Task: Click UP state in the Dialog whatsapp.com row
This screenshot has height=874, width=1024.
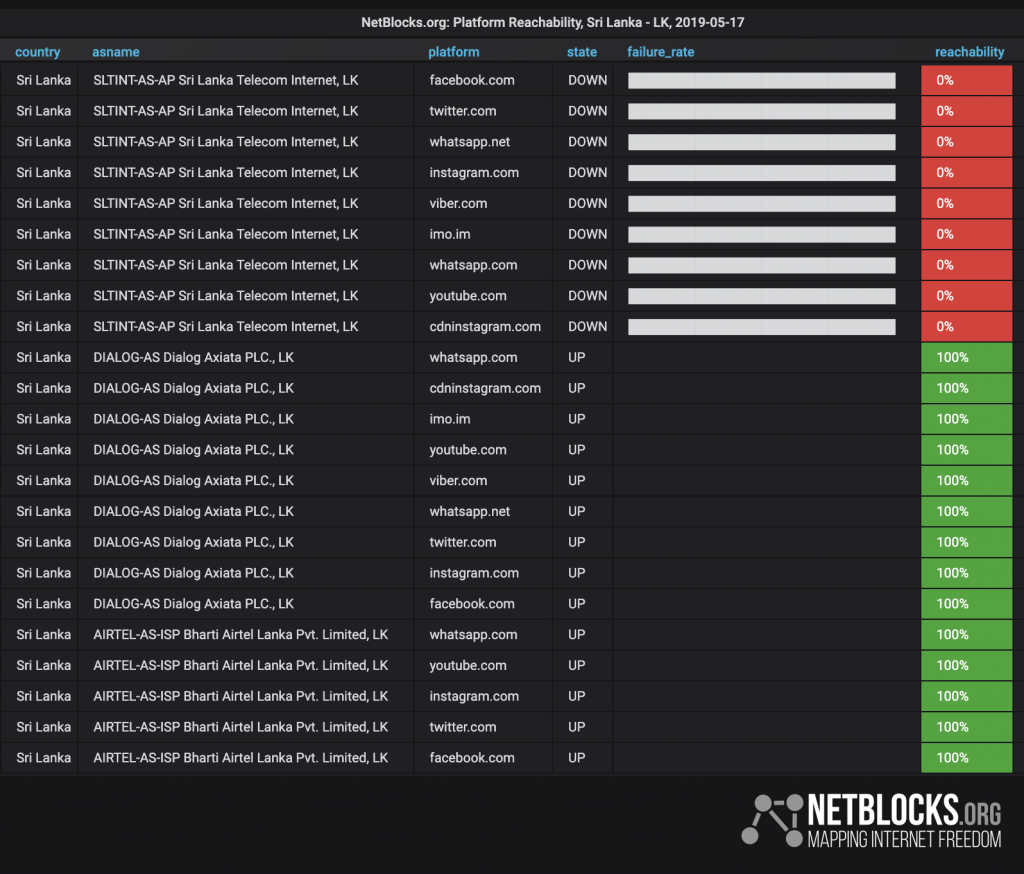Action: pyautogui.click(x=576, y=357)
